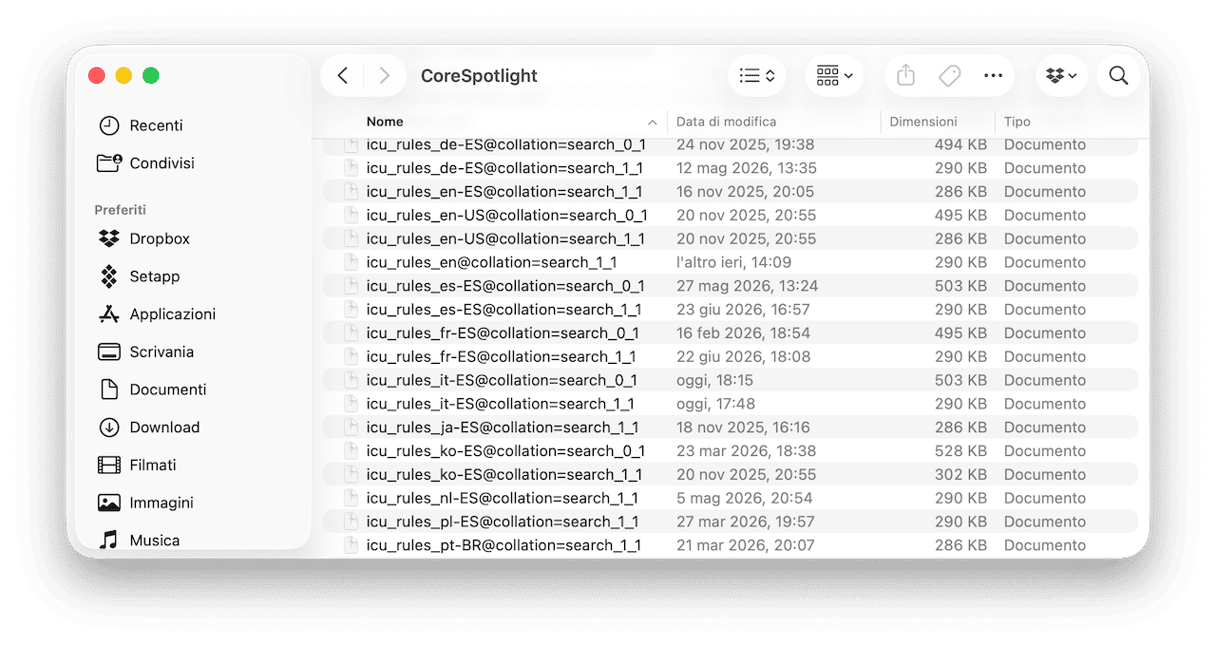Open the ellipsis More actions menu
The image size is (1216, 646).
click(x=993, y=76)
